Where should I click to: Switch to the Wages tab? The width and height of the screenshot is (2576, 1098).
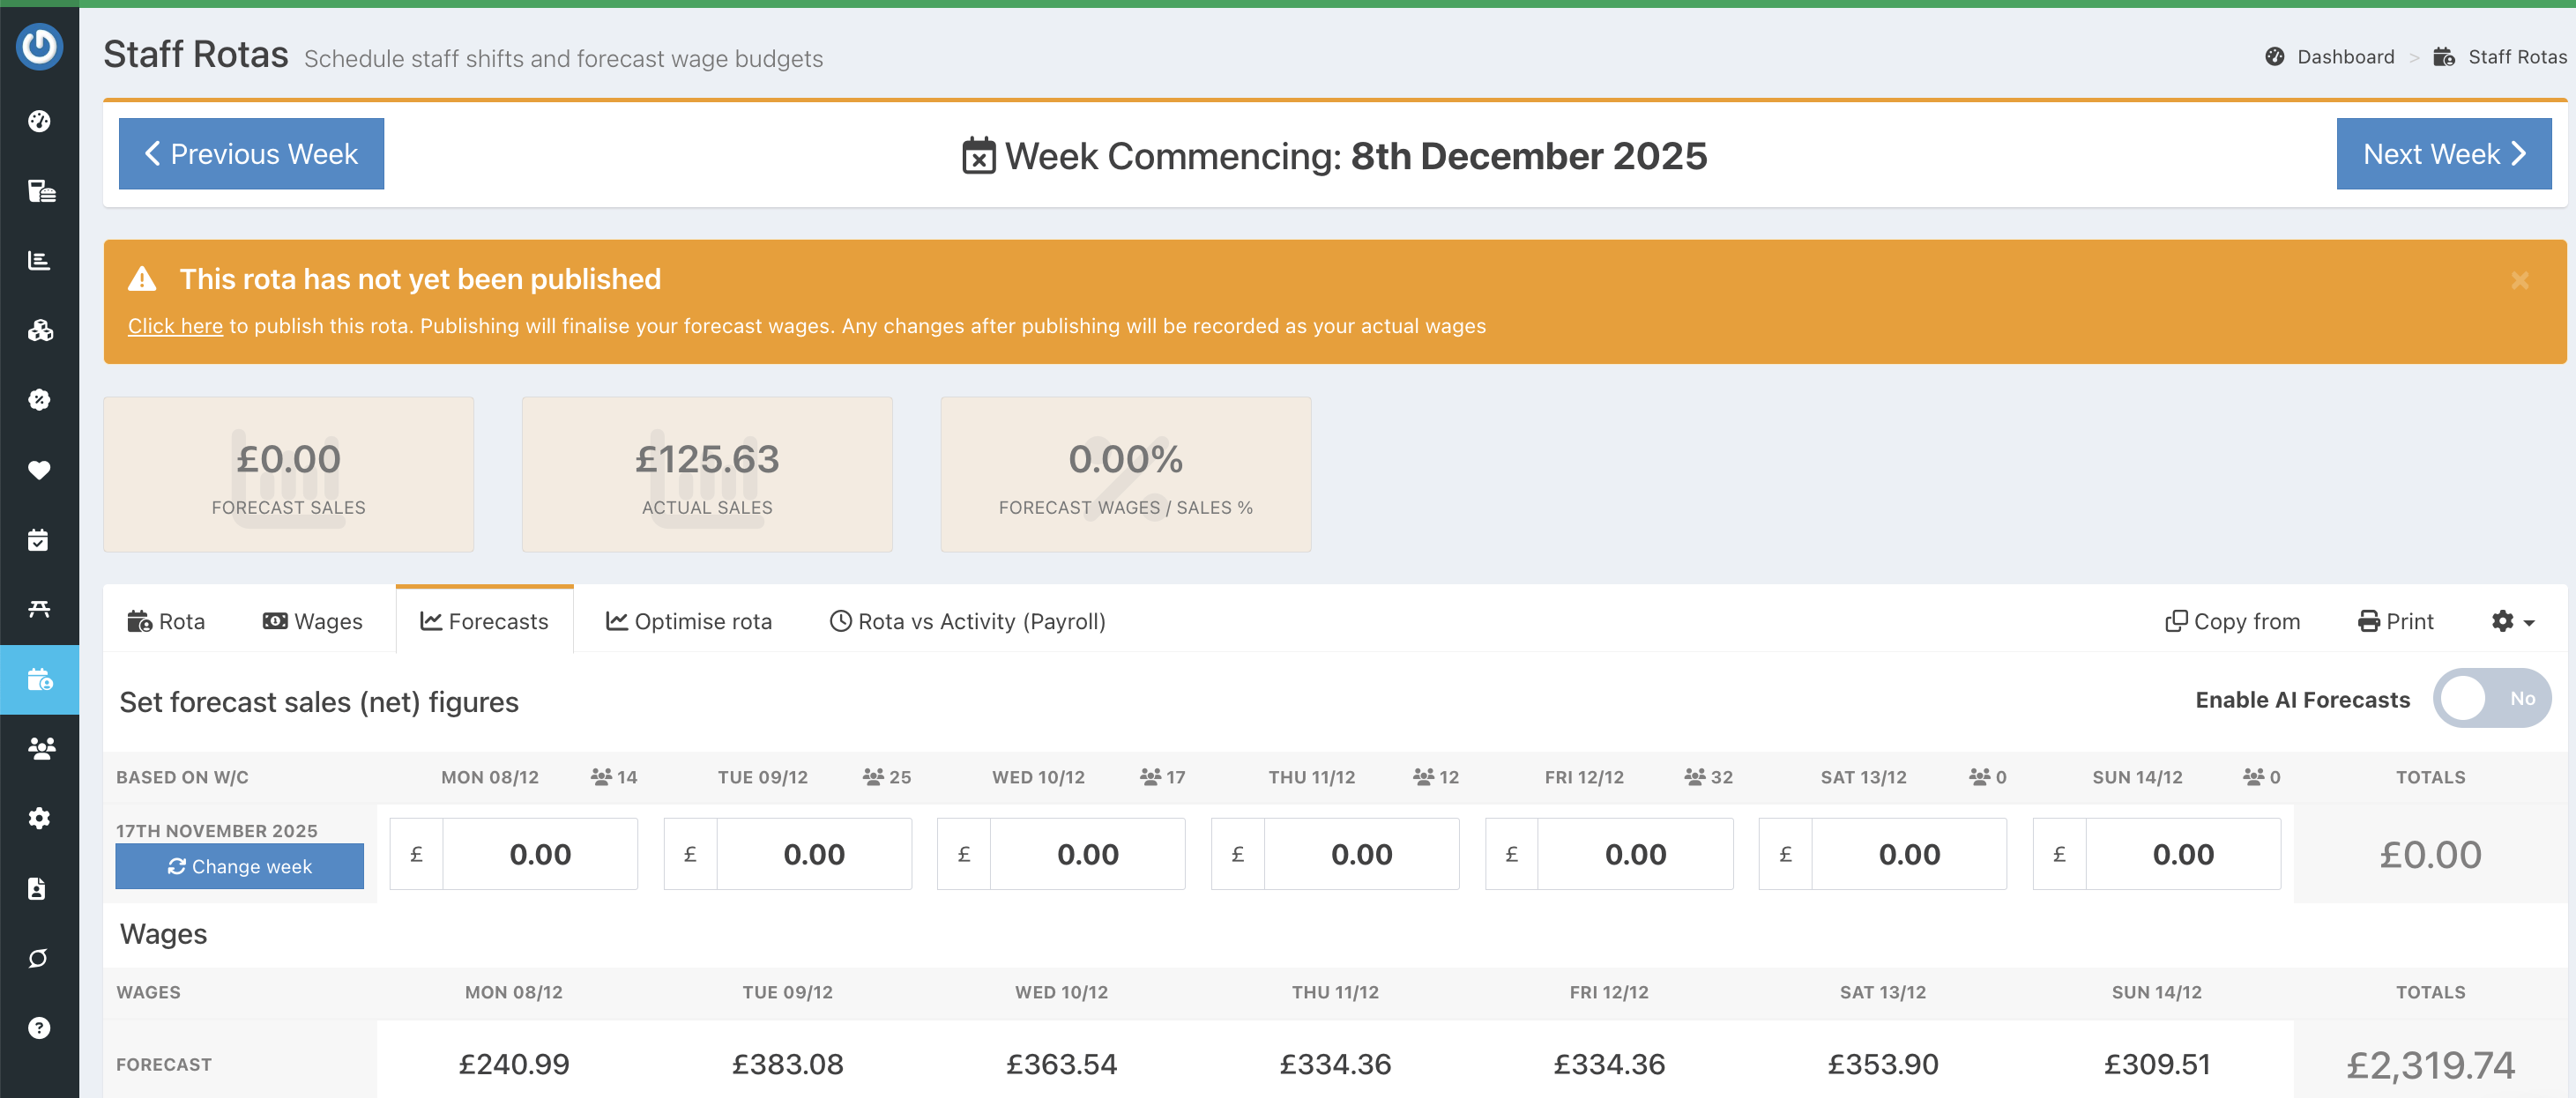pyautogui.click(x=312, y=621)
